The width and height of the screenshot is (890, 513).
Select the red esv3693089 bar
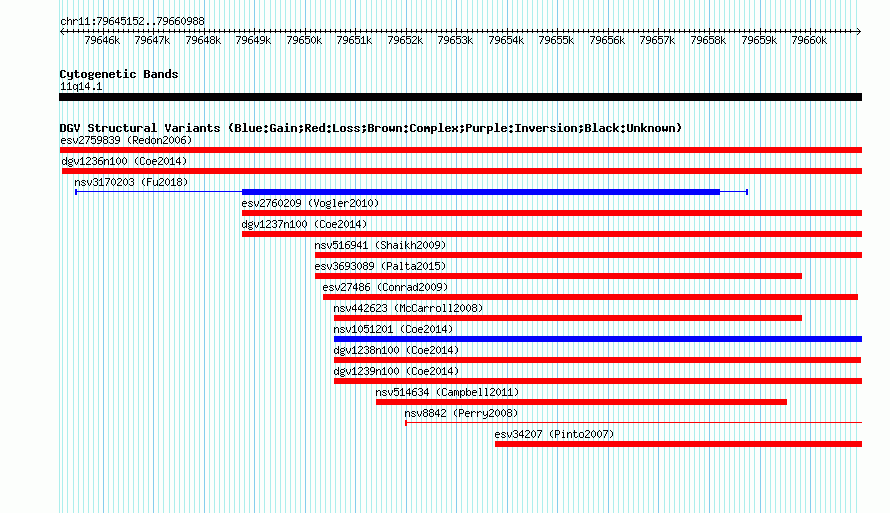tap(559, 276)
